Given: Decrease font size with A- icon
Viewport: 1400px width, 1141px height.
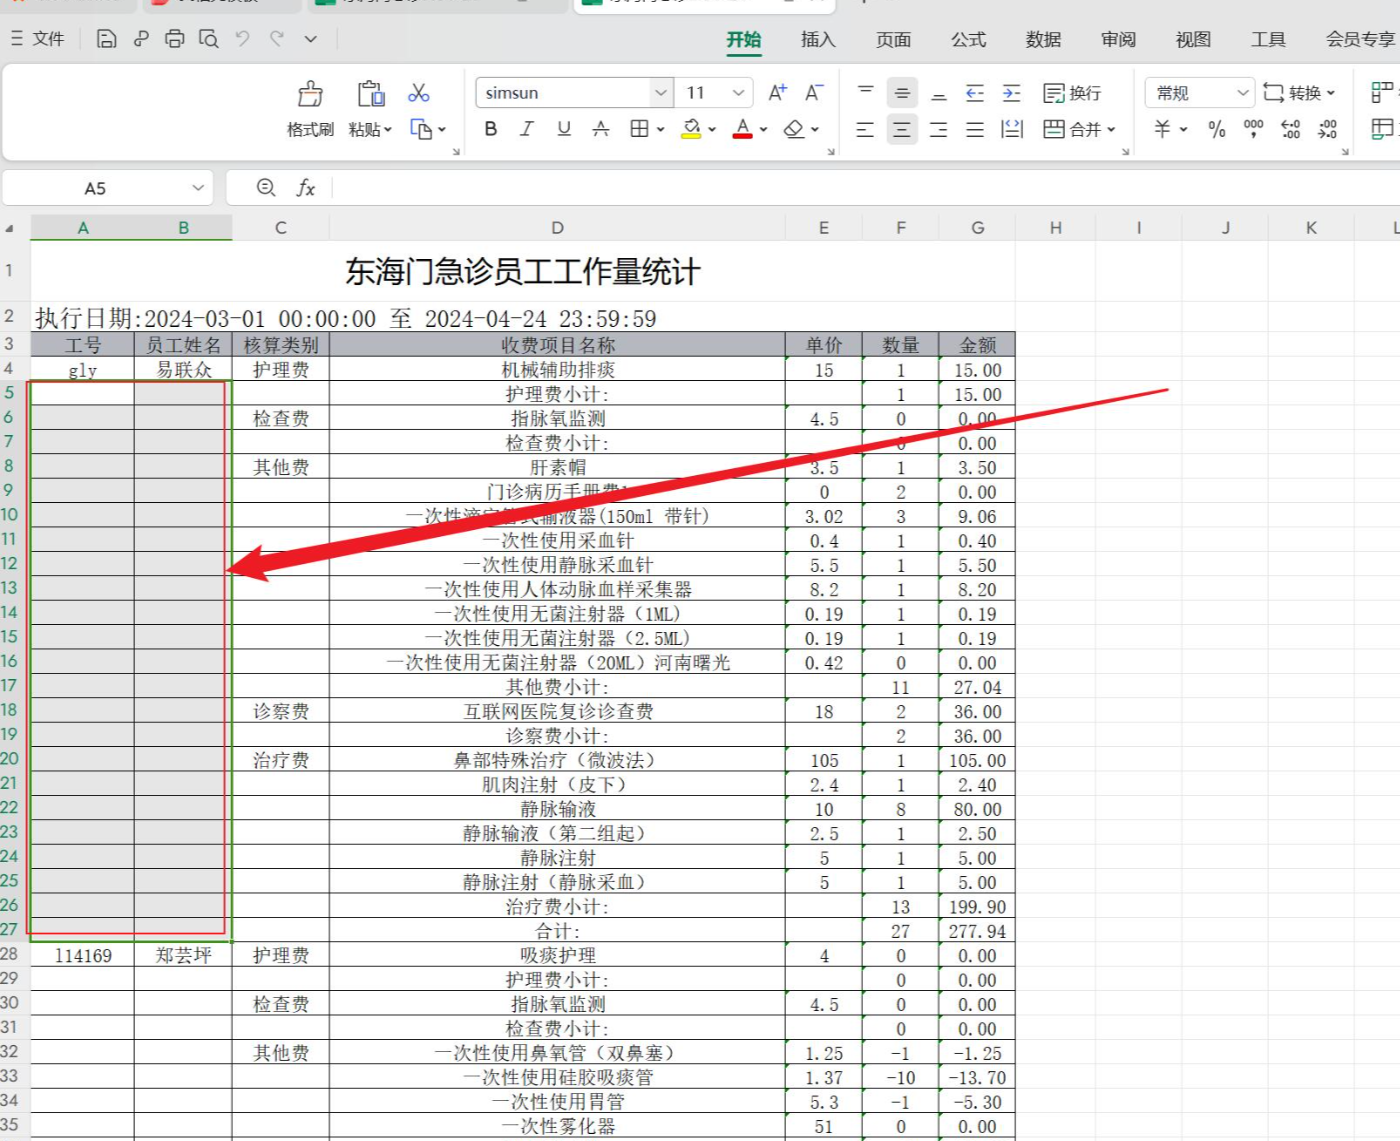Looking at the screenshot, I should pyautogui.click(x=814, y=93).
